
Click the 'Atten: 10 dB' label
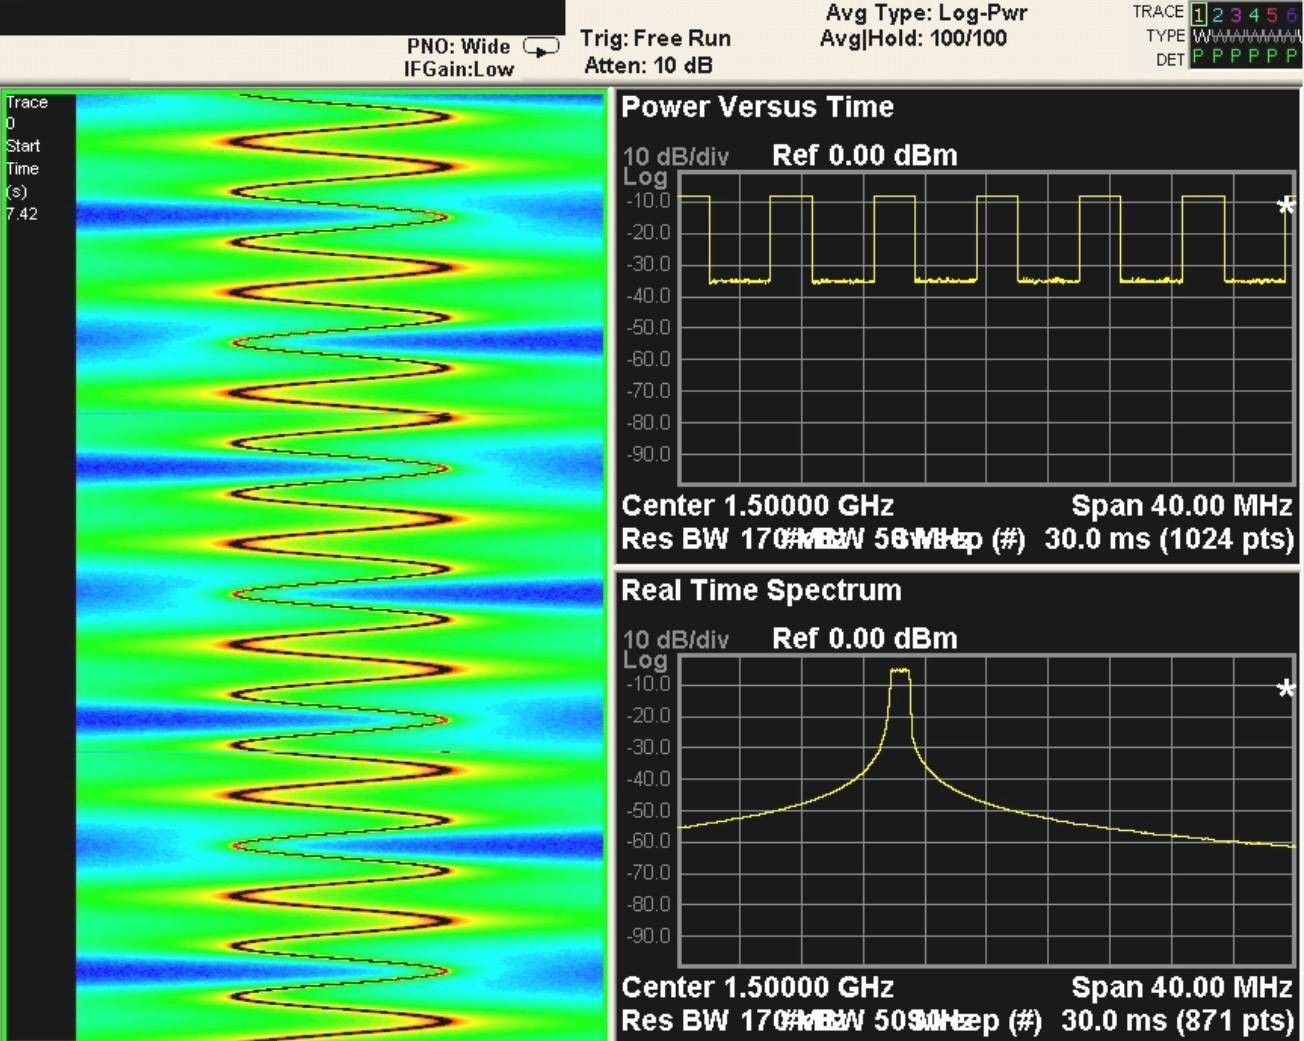pos(648,65)
